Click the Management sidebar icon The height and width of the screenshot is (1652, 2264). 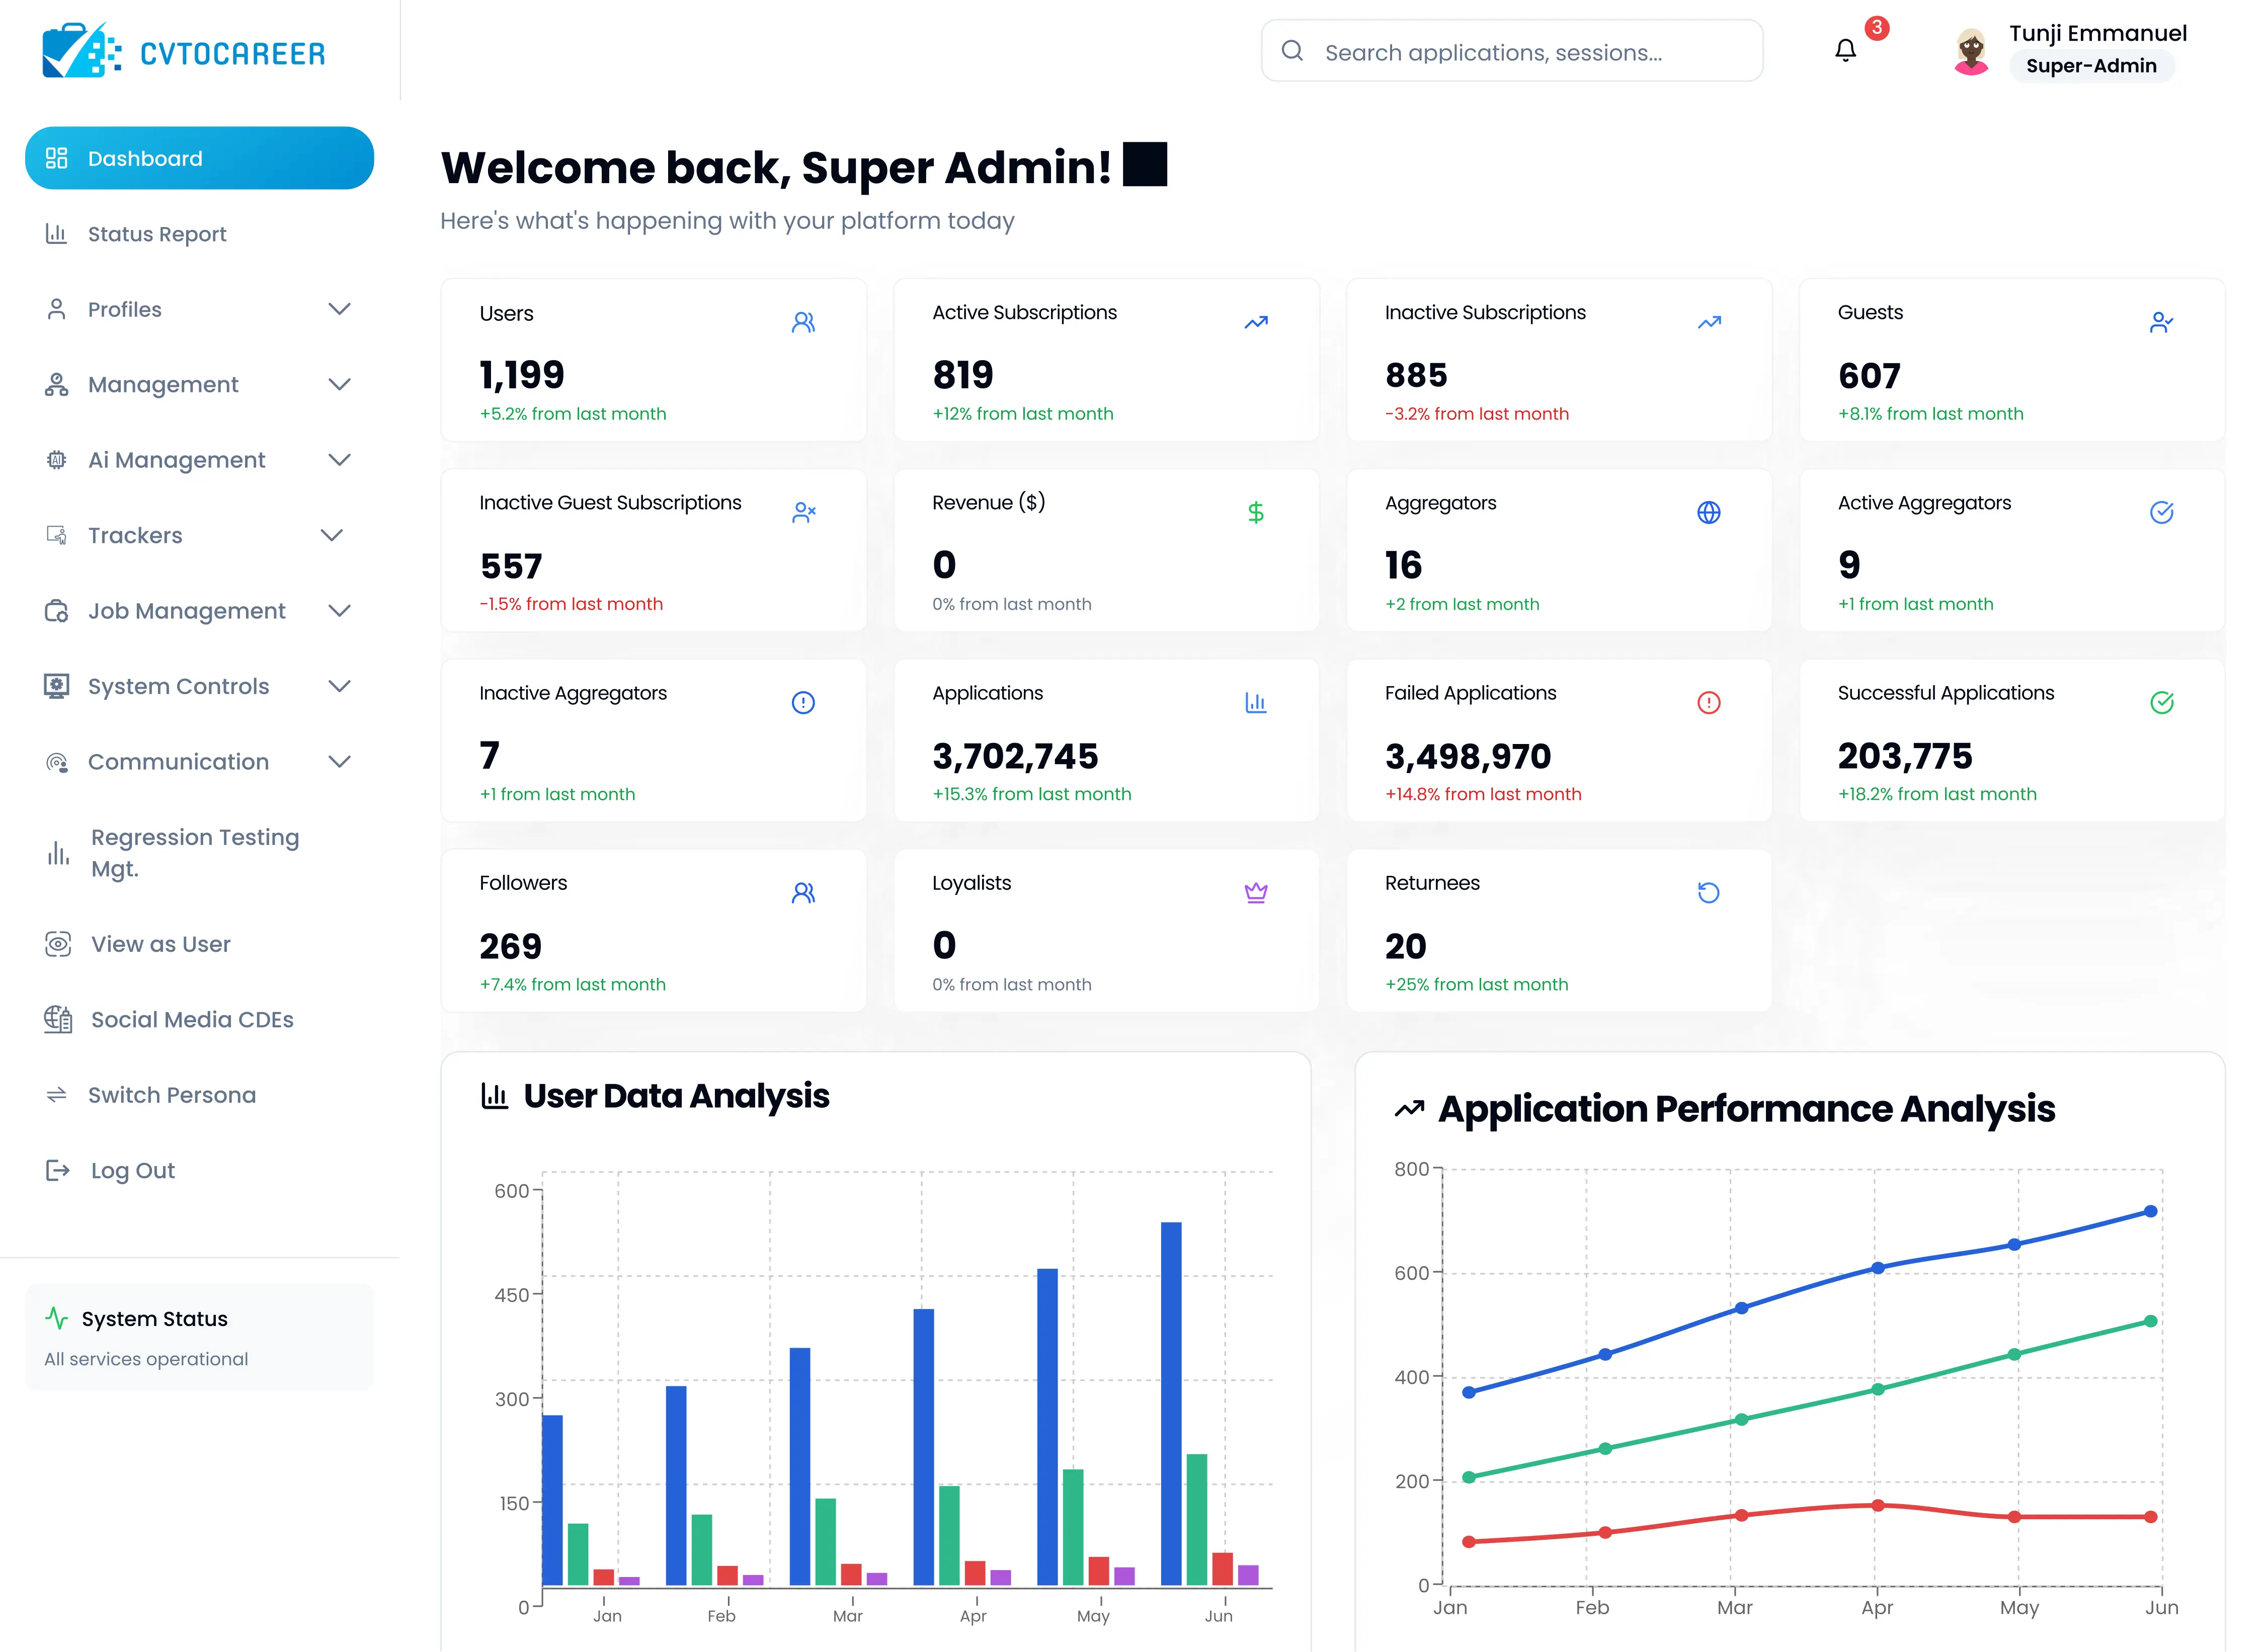(x=57, y=385)
